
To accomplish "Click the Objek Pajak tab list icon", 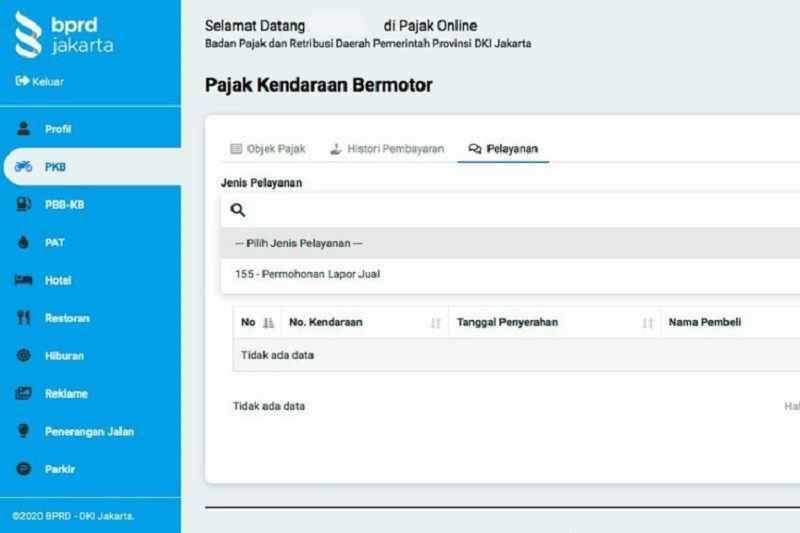I will [x=236, y=148].
